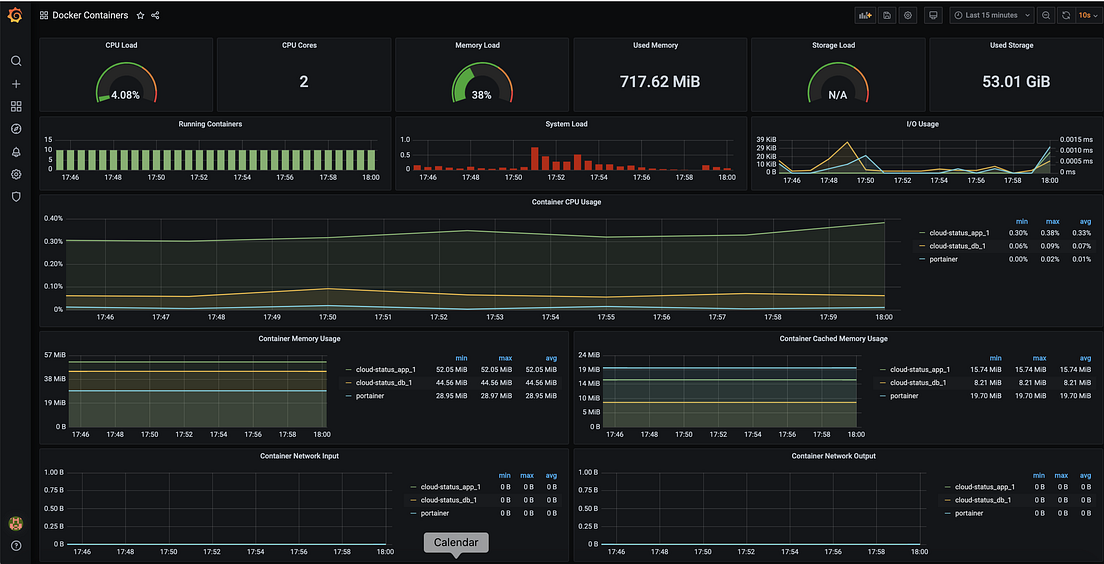Click the 717.62 MiB used memory value
The width and height of the screenshot is (1104, 564).
coord(660,82)
